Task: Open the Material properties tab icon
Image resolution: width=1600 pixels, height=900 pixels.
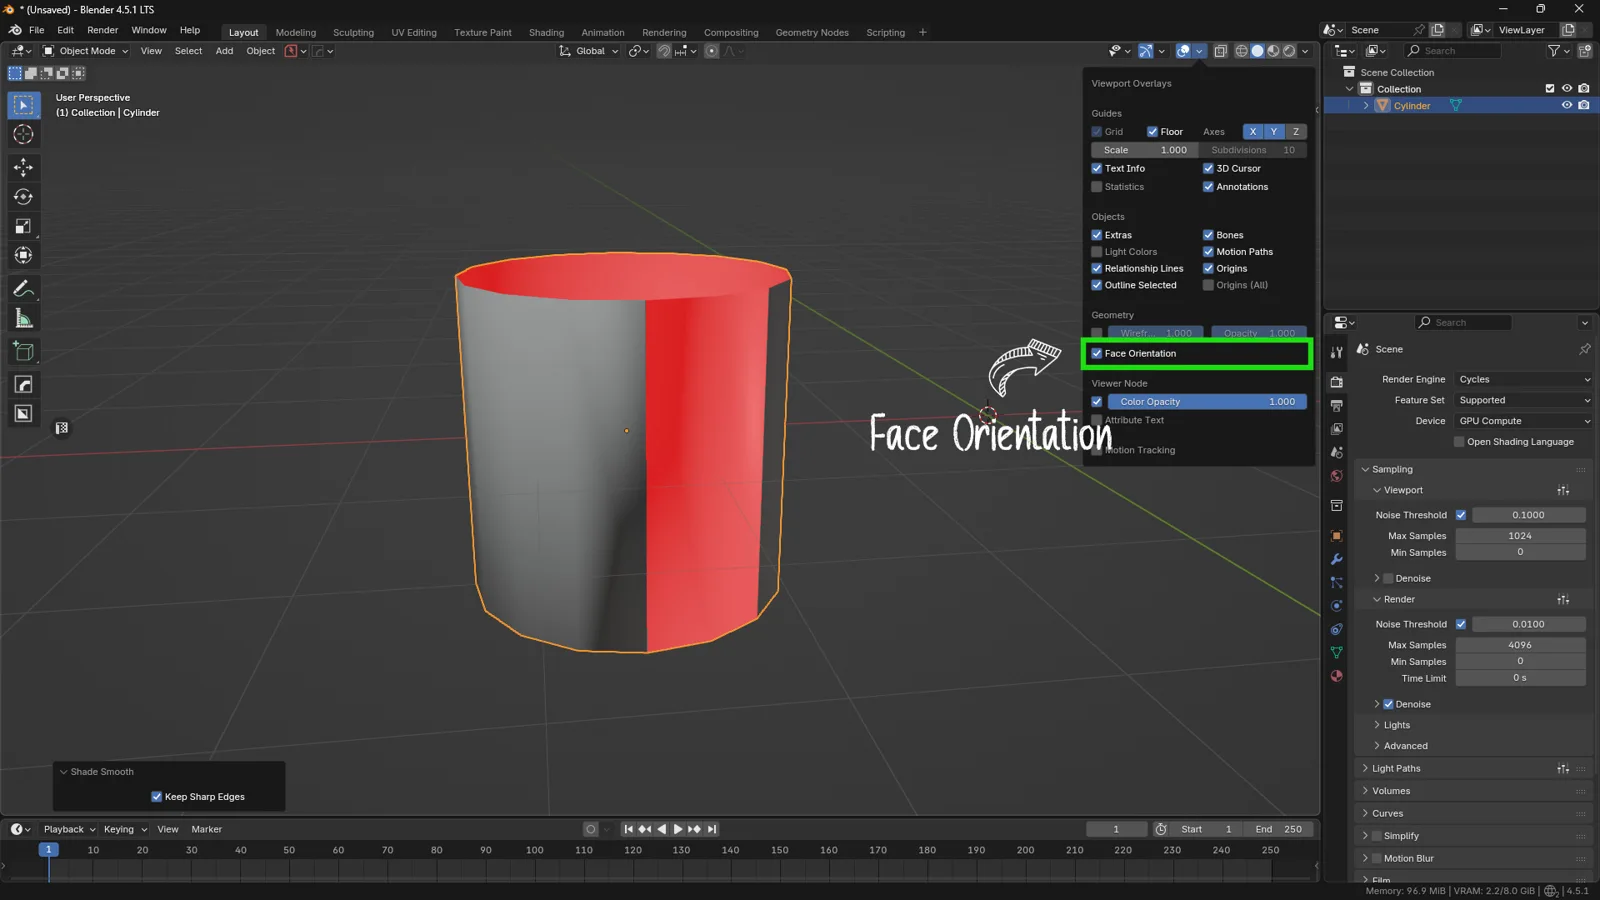Action: [x=1337, y=676]
